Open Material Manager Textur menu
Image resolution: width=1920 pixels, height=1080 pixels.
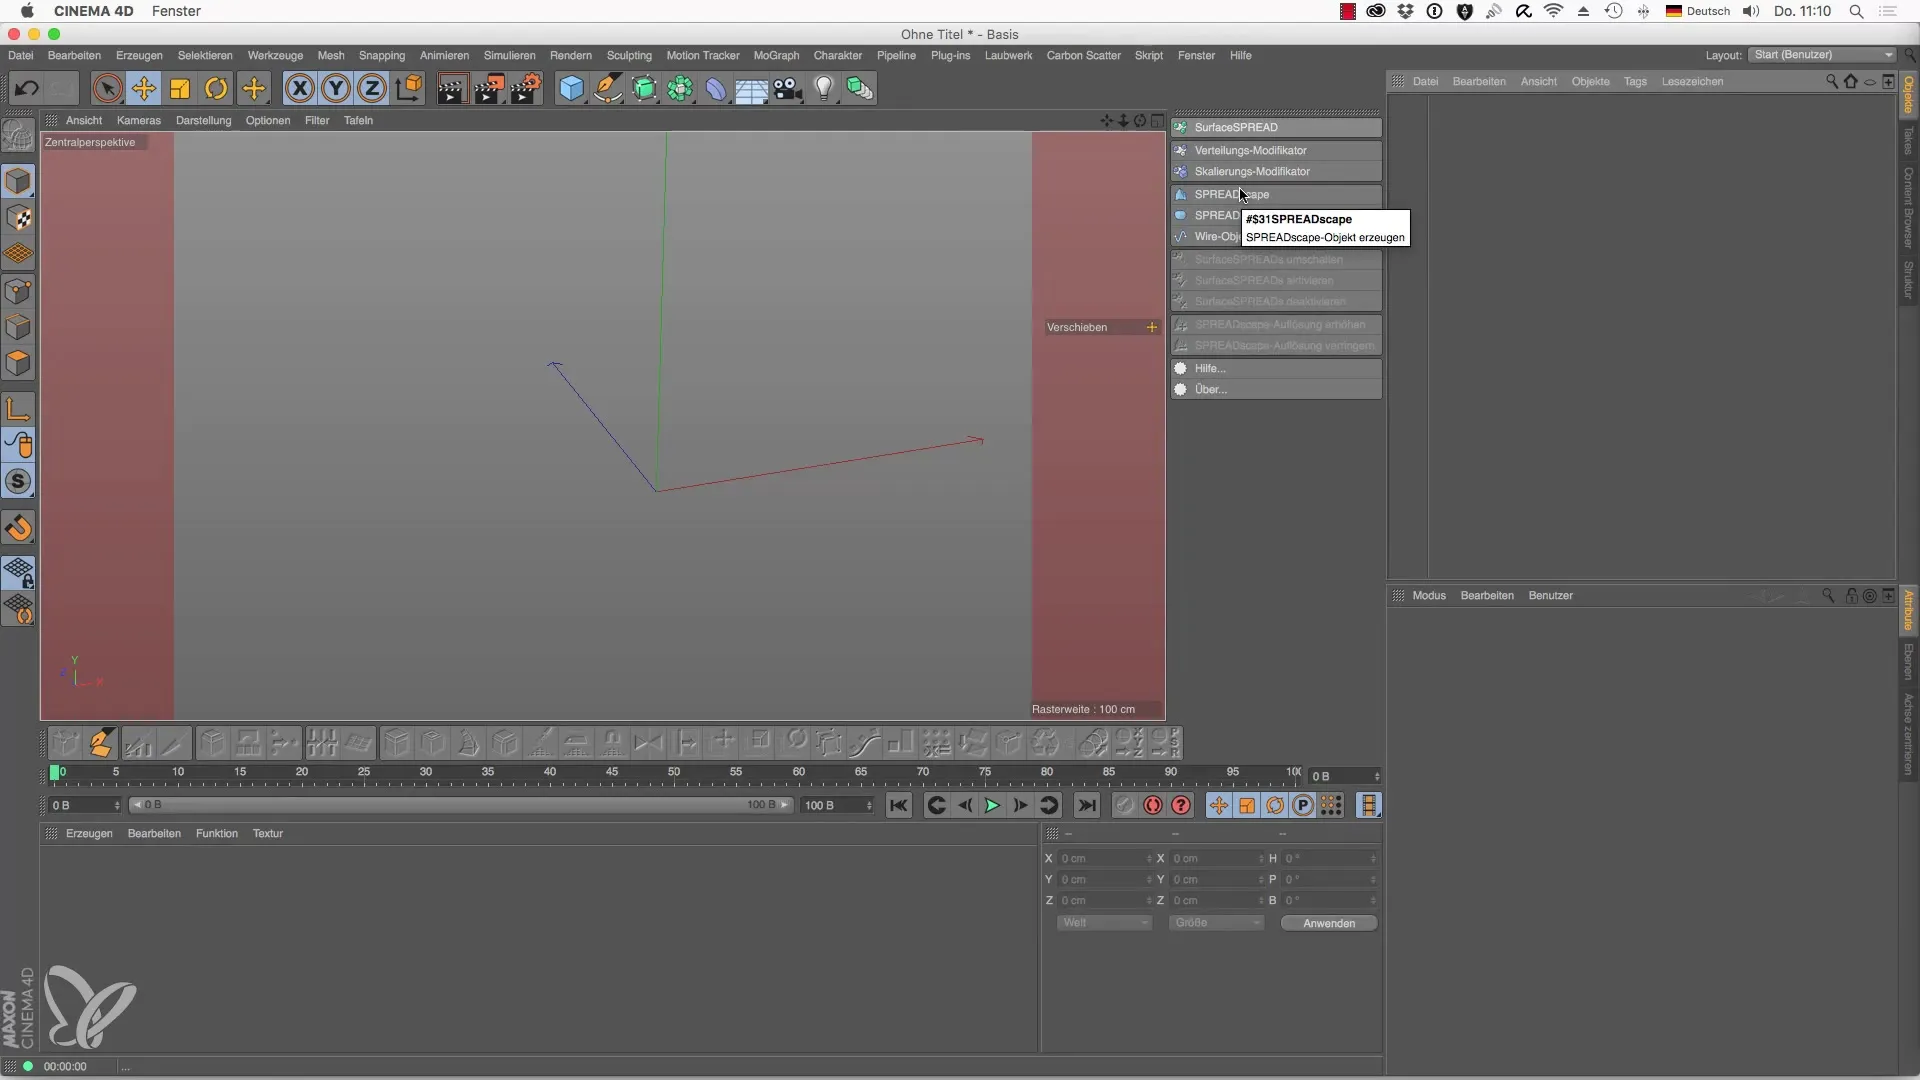coord(268,834)
